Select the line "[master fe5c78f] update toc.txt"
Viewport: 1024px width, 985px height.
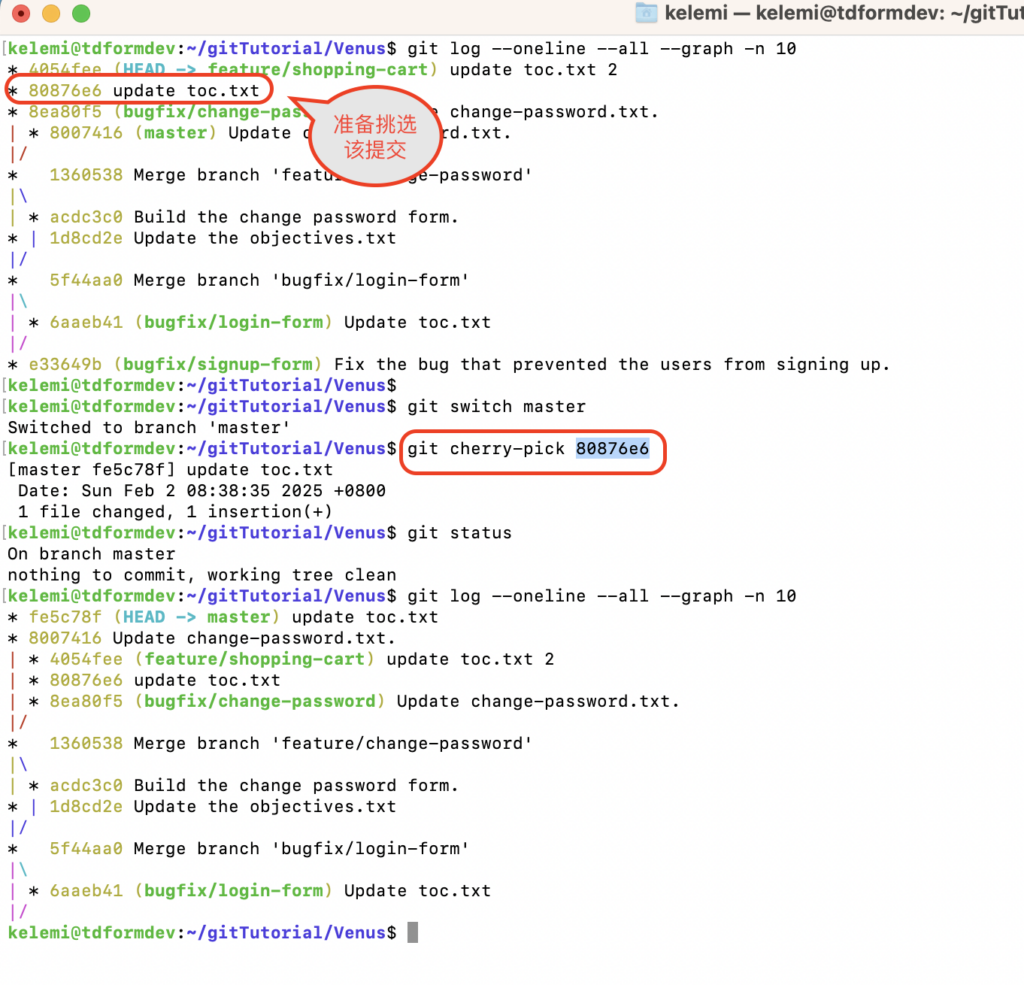pos(170,470)
